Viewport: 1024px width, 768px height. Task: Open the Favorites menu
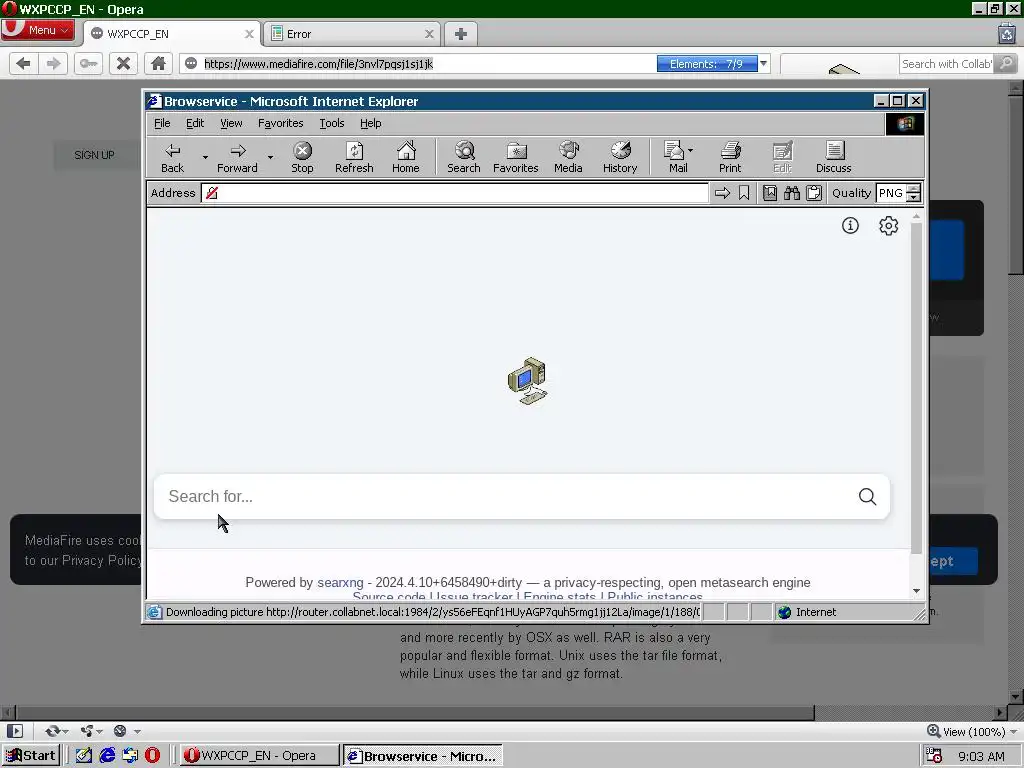[x=281, y=123]
